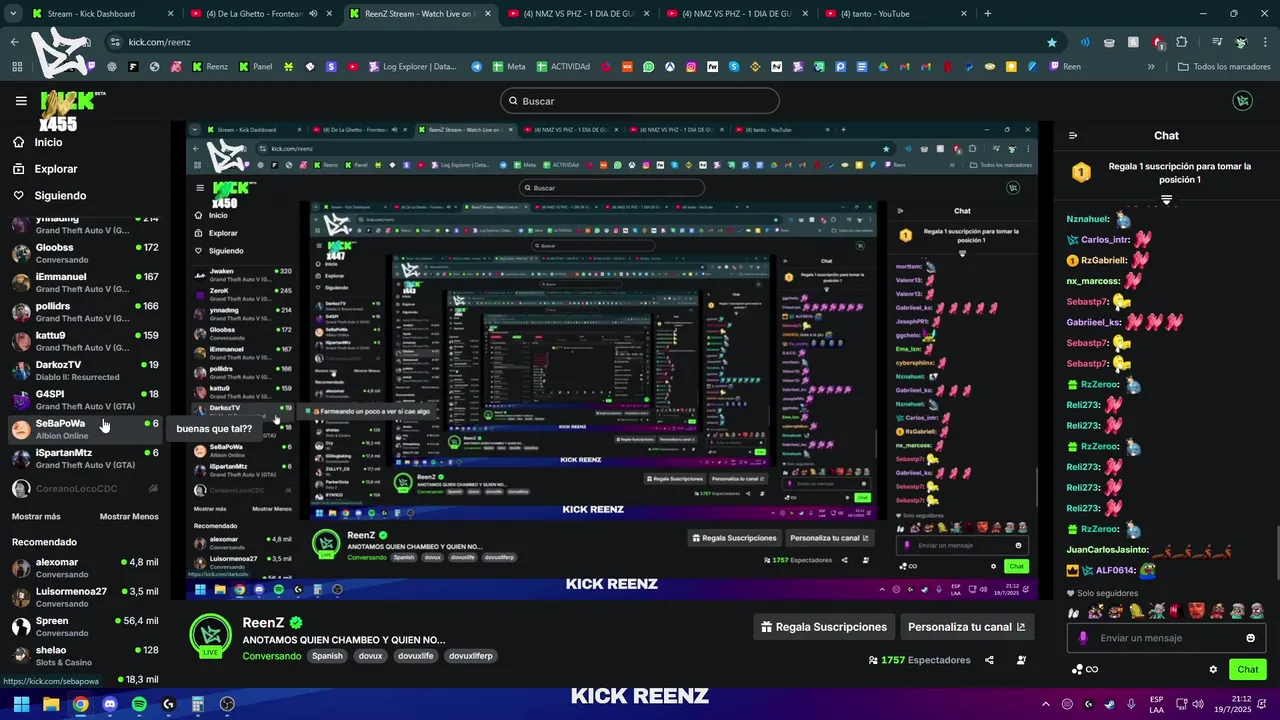Click Personaliza tu canal button

coord(966,627)
